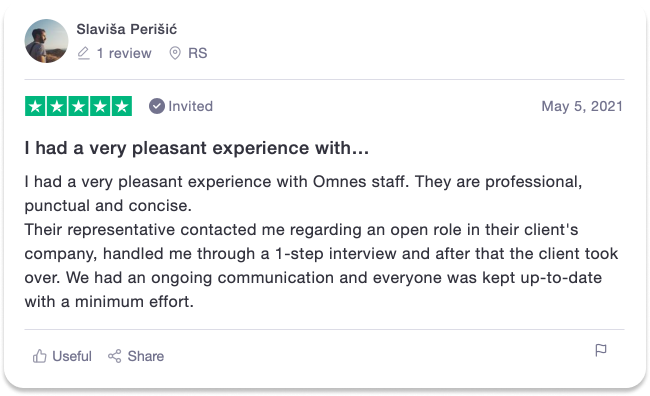The image size is (650, 396).
Task: Select the fifth green rating star
Action: (x=122, y=106)
